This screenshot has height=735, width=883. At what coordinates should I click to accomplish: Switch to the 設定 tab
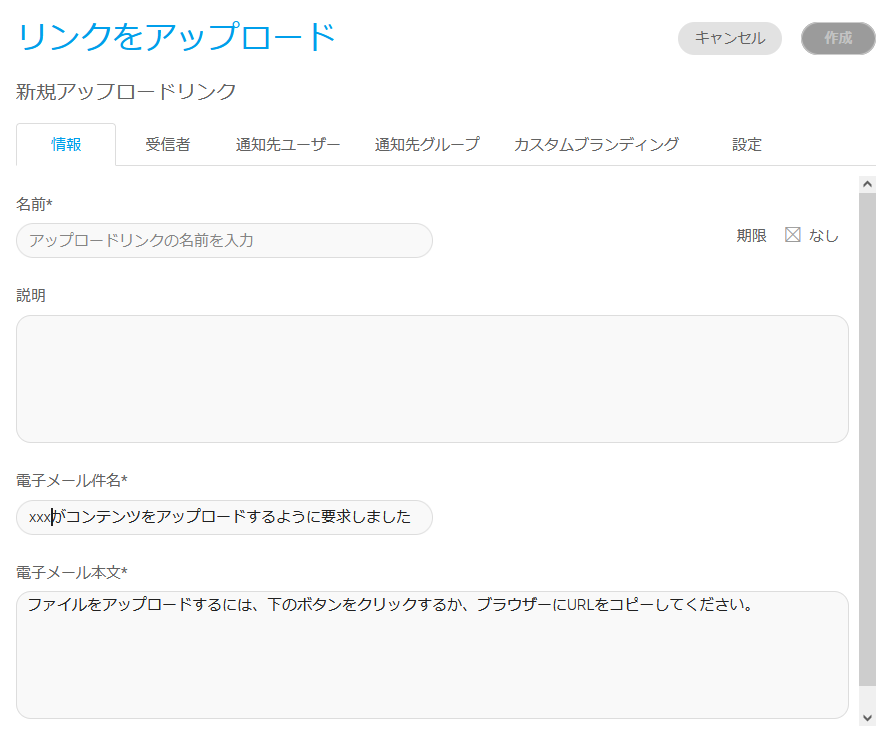tap(746, 144)
